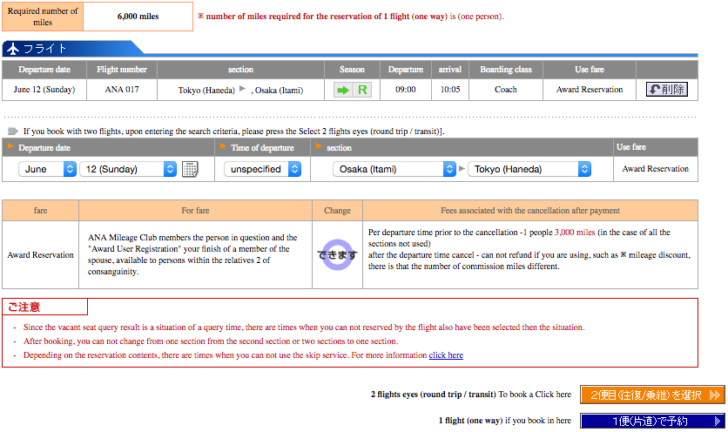Click the green arrow season icon
Image resolution: width=728 pixels, height=432 pixels.
(343, 90)
